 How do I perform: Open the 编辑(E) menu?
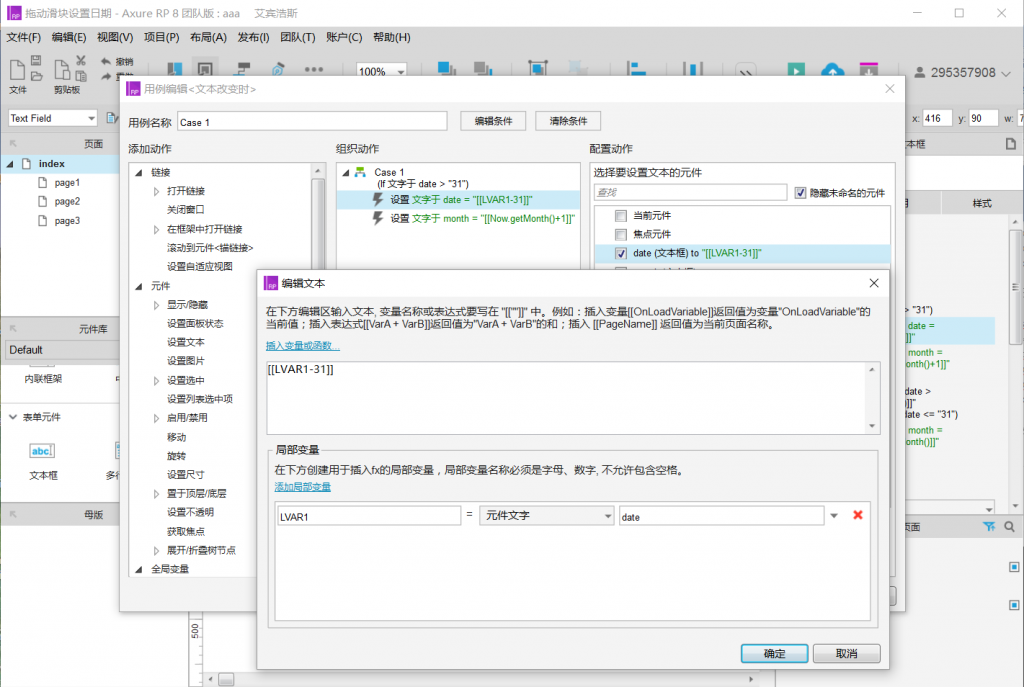pos(69,37)
